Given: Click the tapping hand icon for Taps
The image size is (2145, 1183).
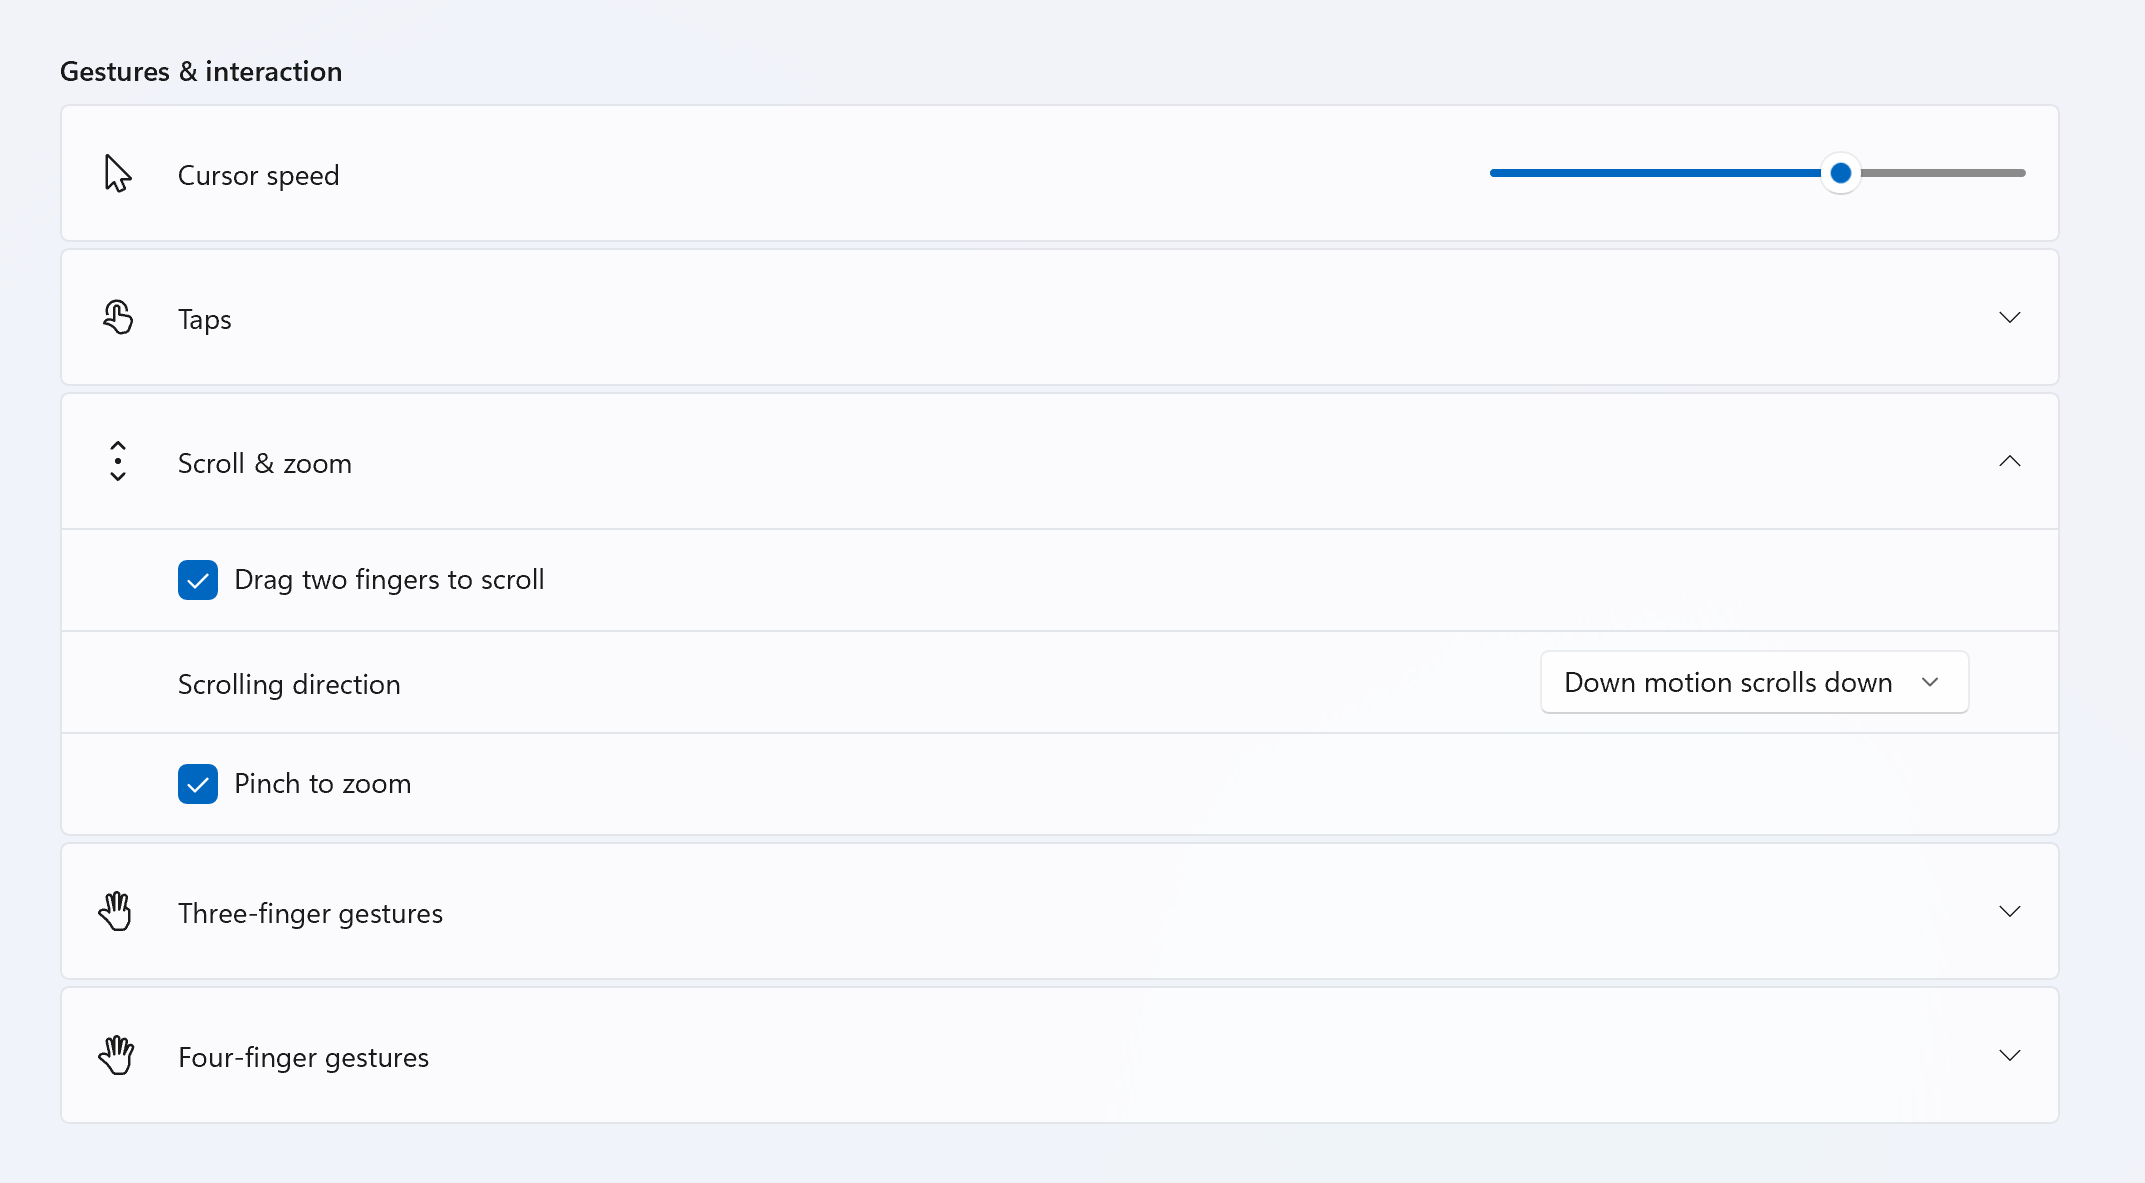Looking at the screenshot, I should 118,318.
